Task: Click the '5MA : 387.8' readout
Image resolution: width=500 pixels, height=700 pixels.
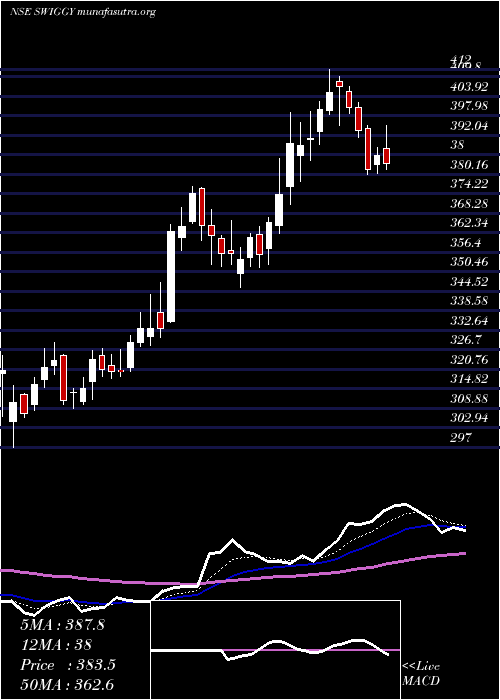Action: [x=62, y=625]
